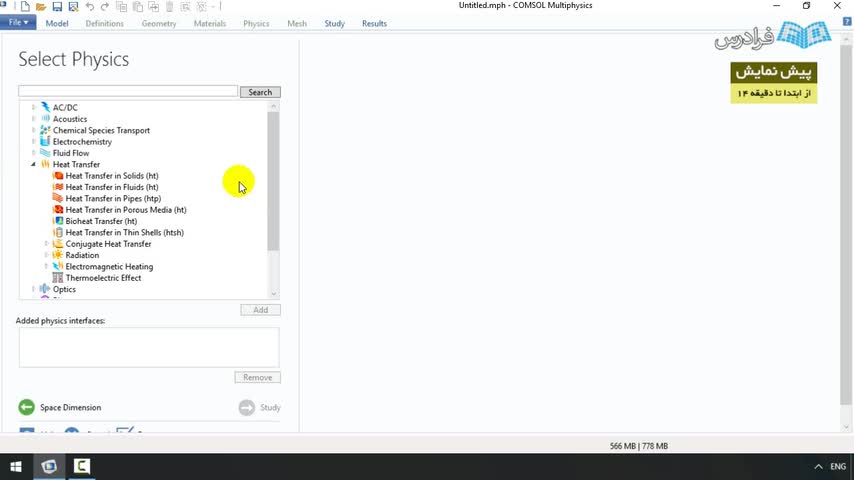Click the Added physics interfaces list box

pyautogui.click(x=149, y=348)
